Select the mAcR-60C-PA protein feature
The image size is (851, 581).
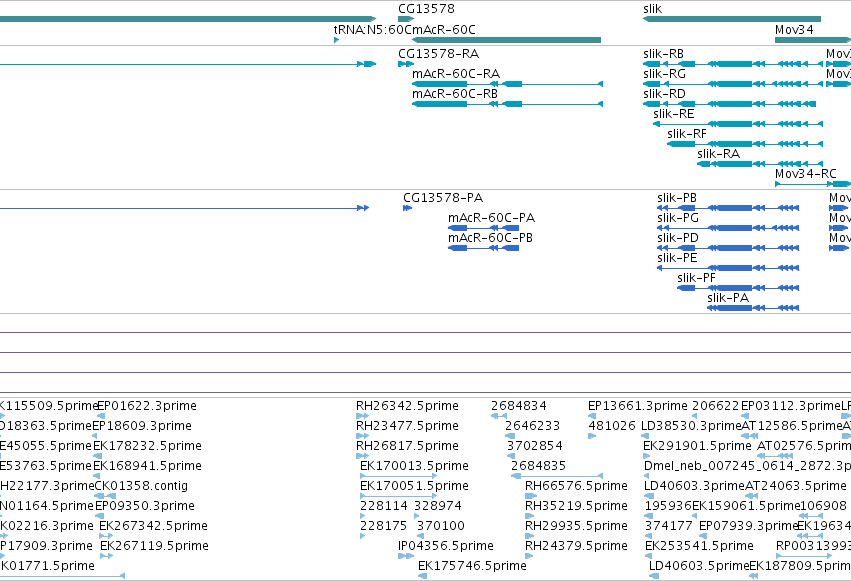[x=484, y=228]
